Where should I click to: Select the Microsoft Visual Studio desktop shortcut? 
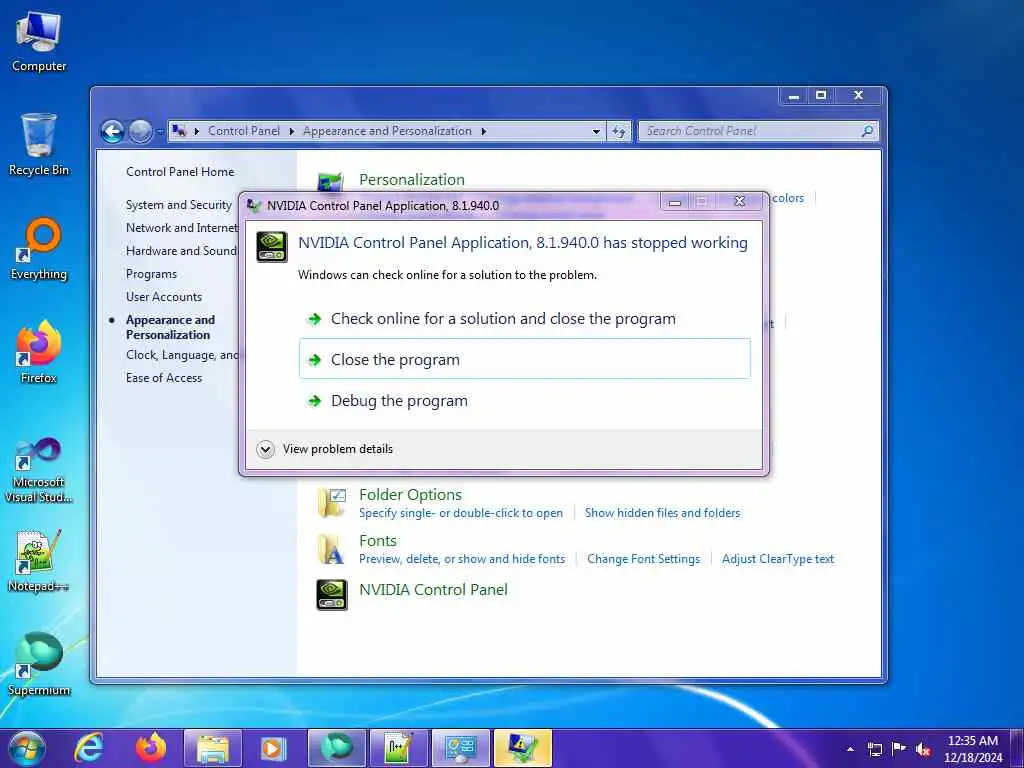tap(39, 470)
